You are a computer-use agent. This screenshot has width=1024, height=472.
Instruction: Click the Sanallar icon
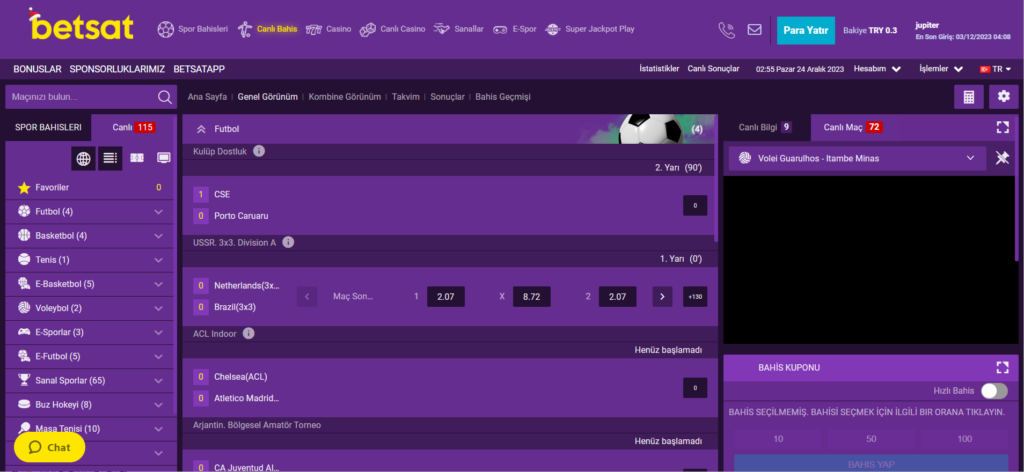click(443, 29)
